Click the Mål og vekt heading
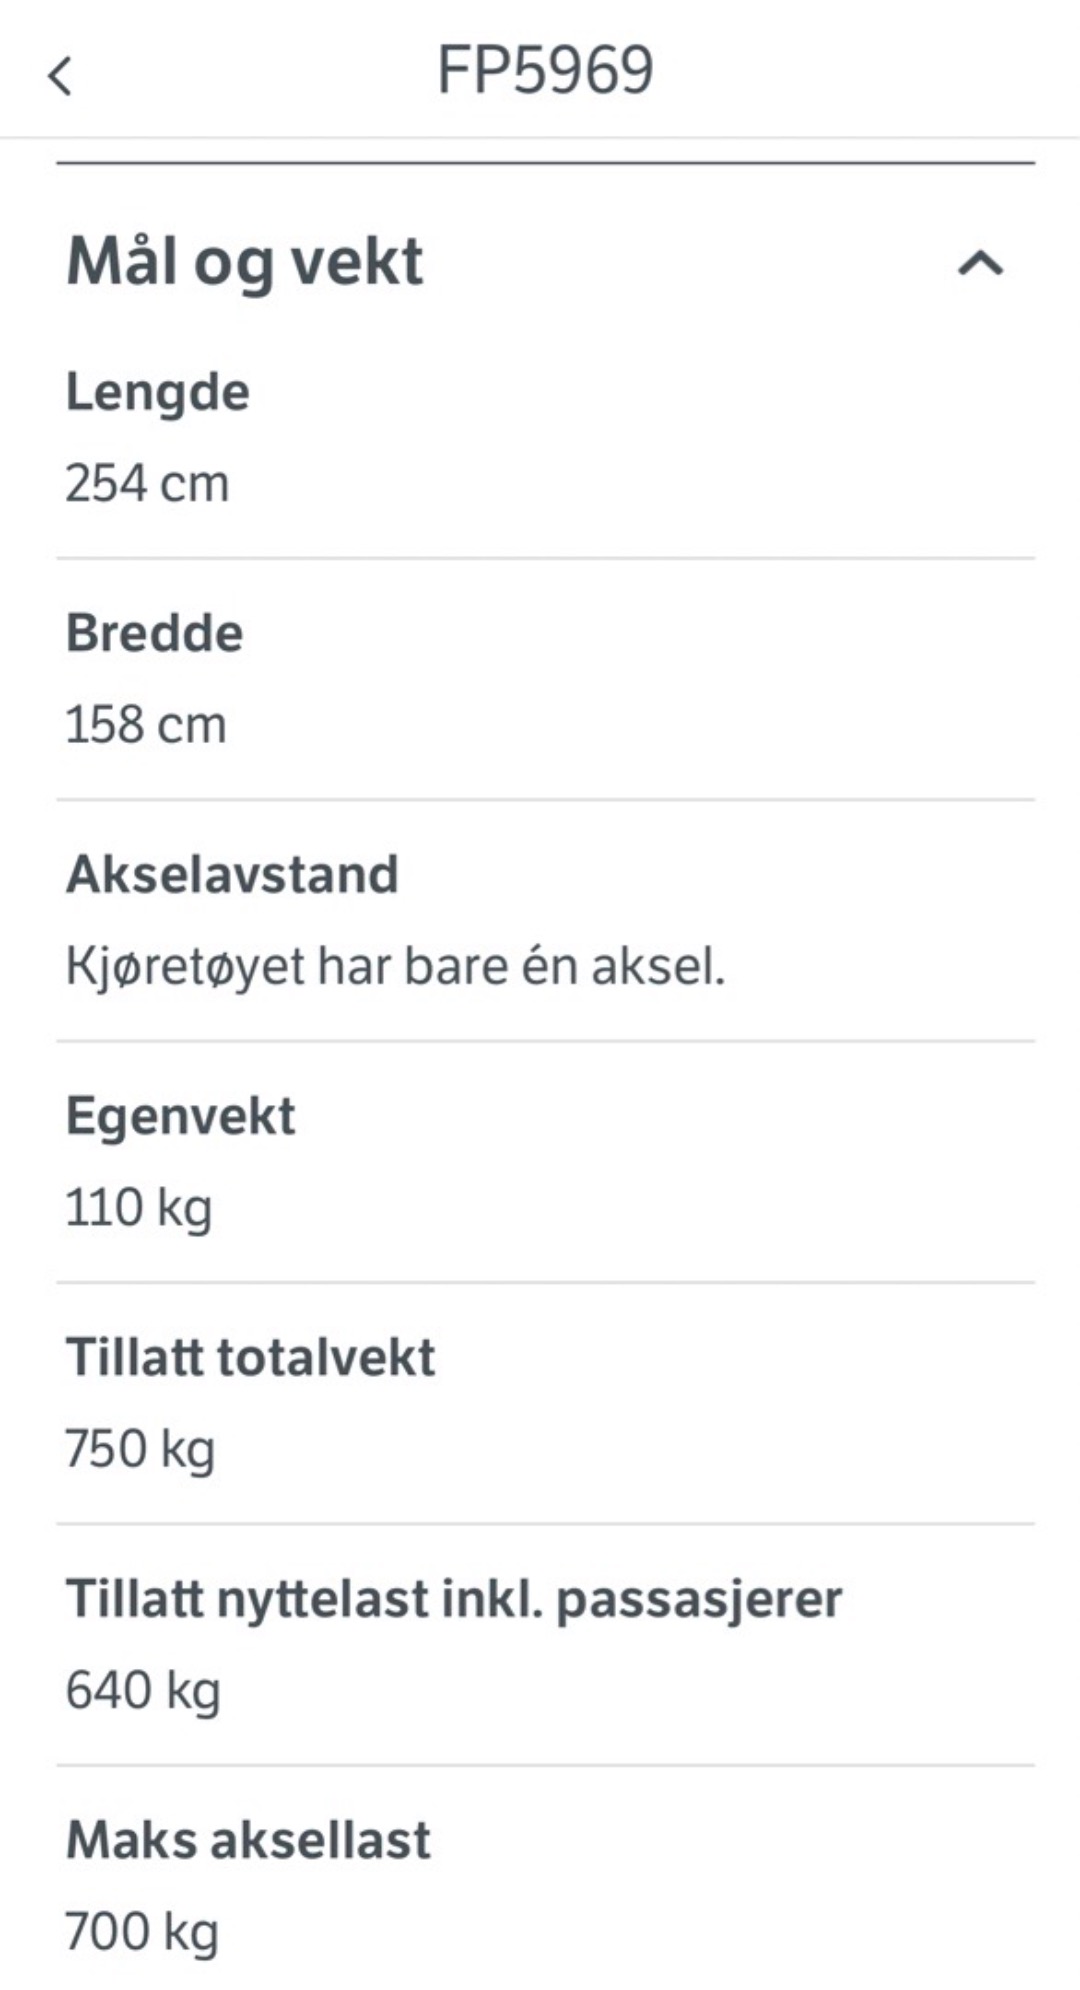The height and width of the screenshot is (1990, 1080). click(x=245, y=263)
